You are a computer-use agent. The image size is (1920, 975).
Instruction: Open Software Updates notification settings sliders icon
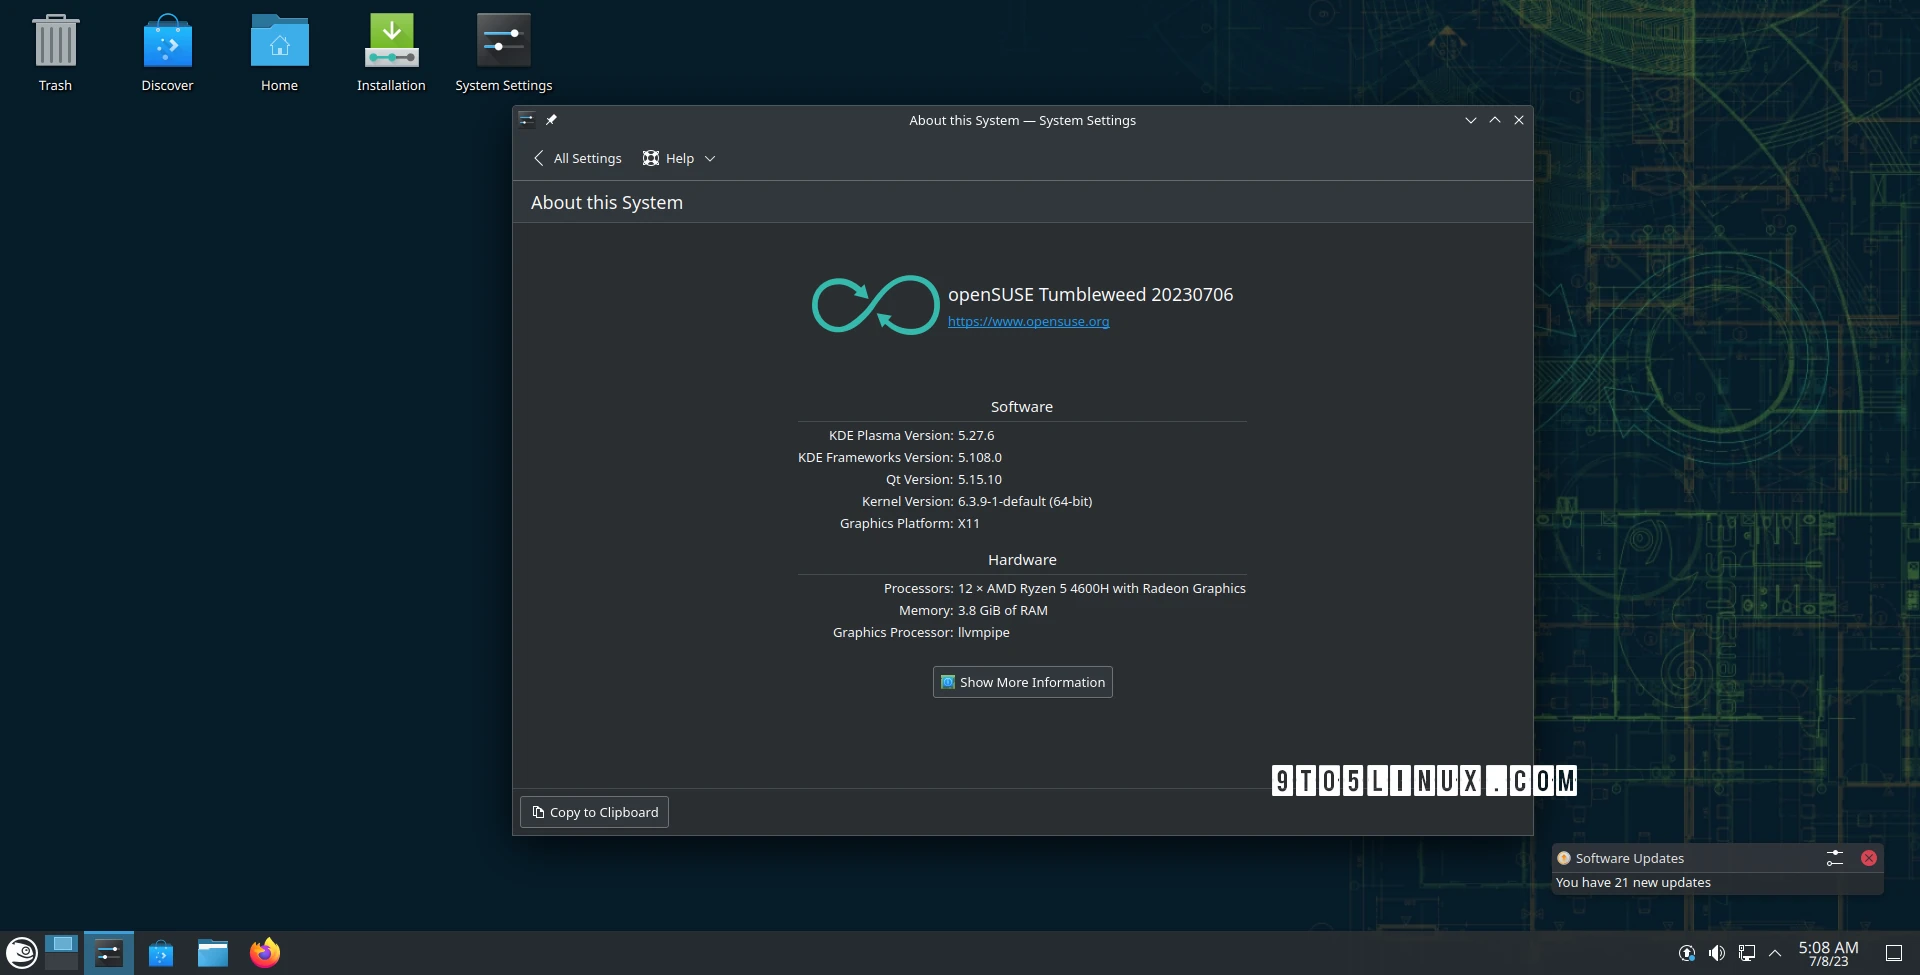pyautogui.click(x=1834, y=858)
